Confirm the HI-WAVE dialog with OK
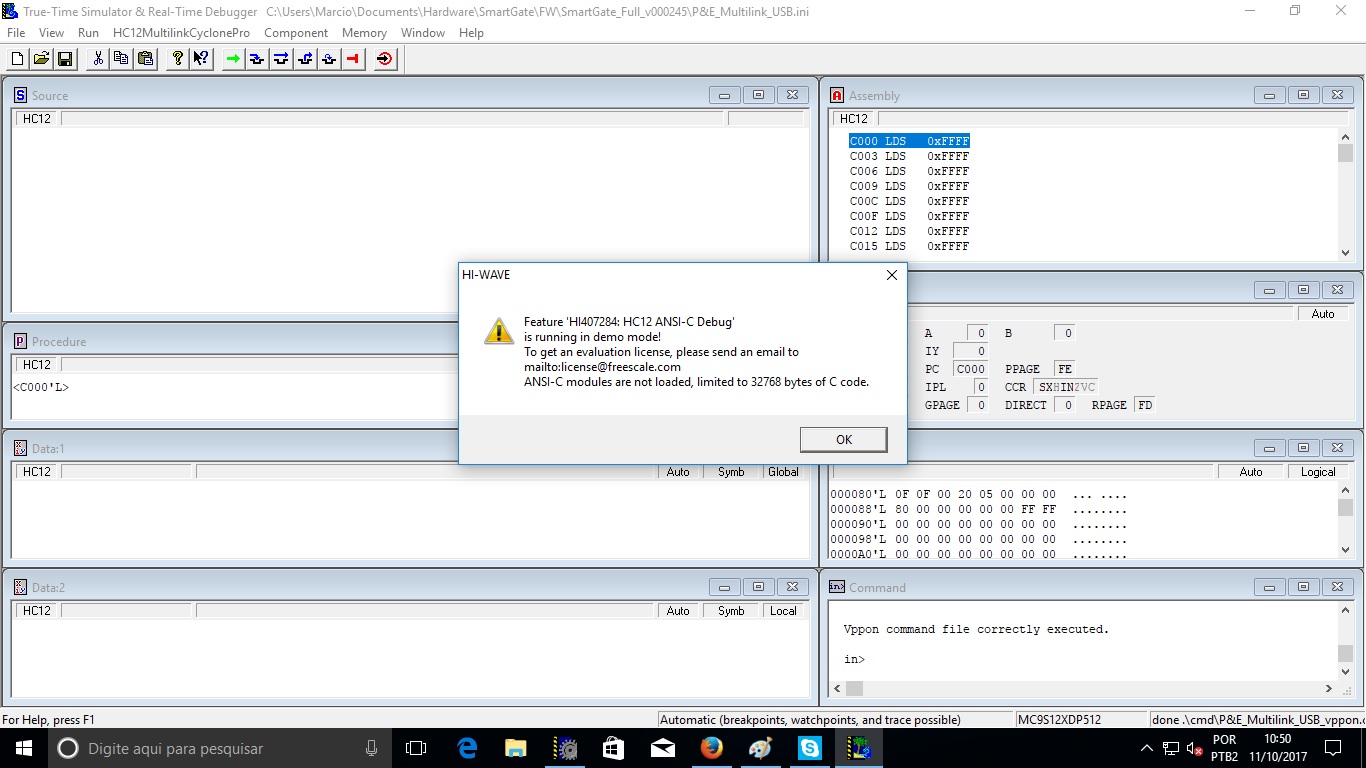Viewport: 1366px width, 768px height. pos(843,439)
